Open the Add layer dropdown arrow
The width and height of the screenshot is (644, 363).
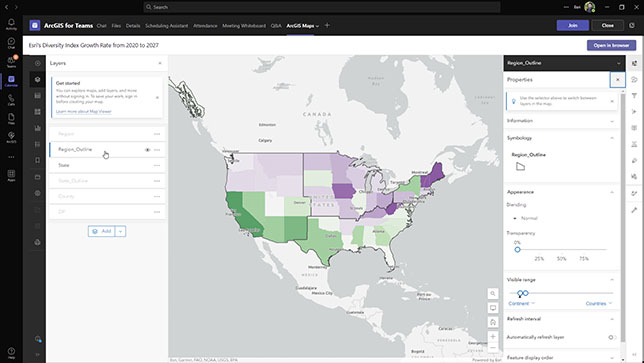tap(120, 231)
